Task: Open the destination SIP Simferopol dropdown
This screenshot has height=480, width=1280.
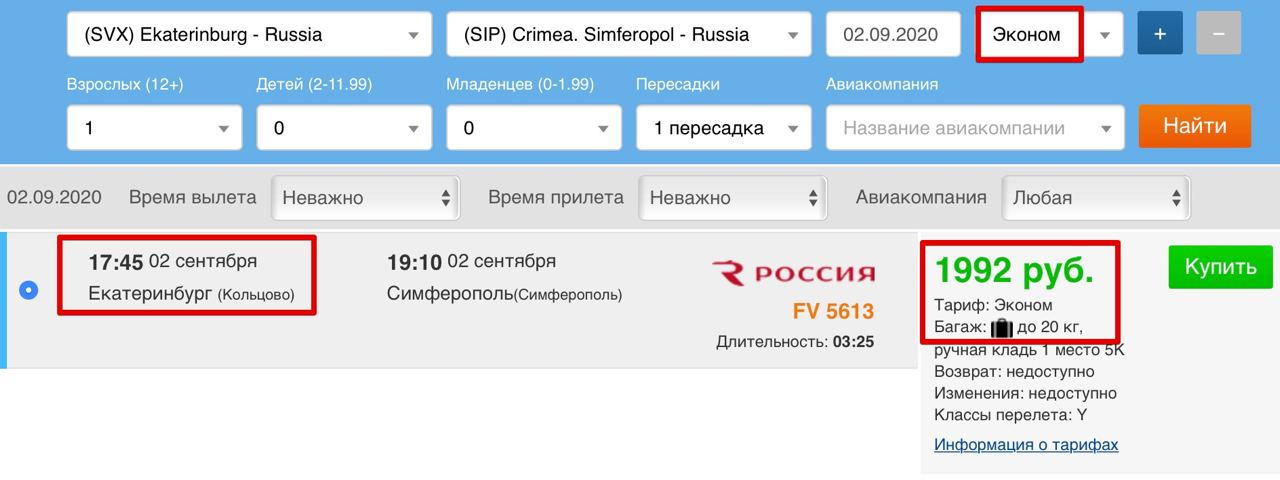Action: 628,34
